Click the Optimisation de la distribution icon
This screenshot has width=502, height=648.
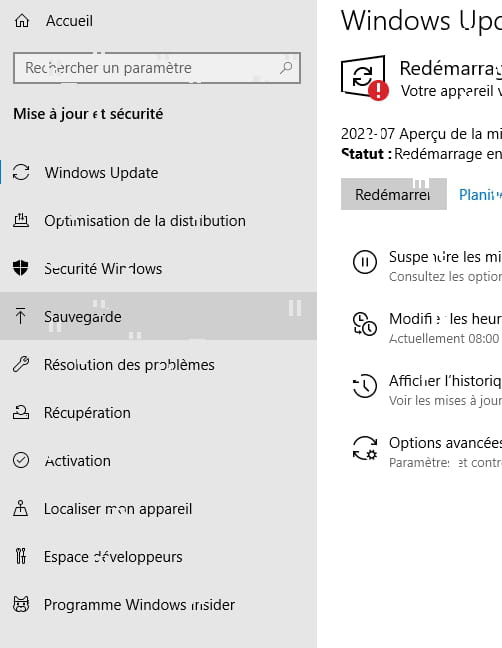pyautogui.click(x=21, y=220)
